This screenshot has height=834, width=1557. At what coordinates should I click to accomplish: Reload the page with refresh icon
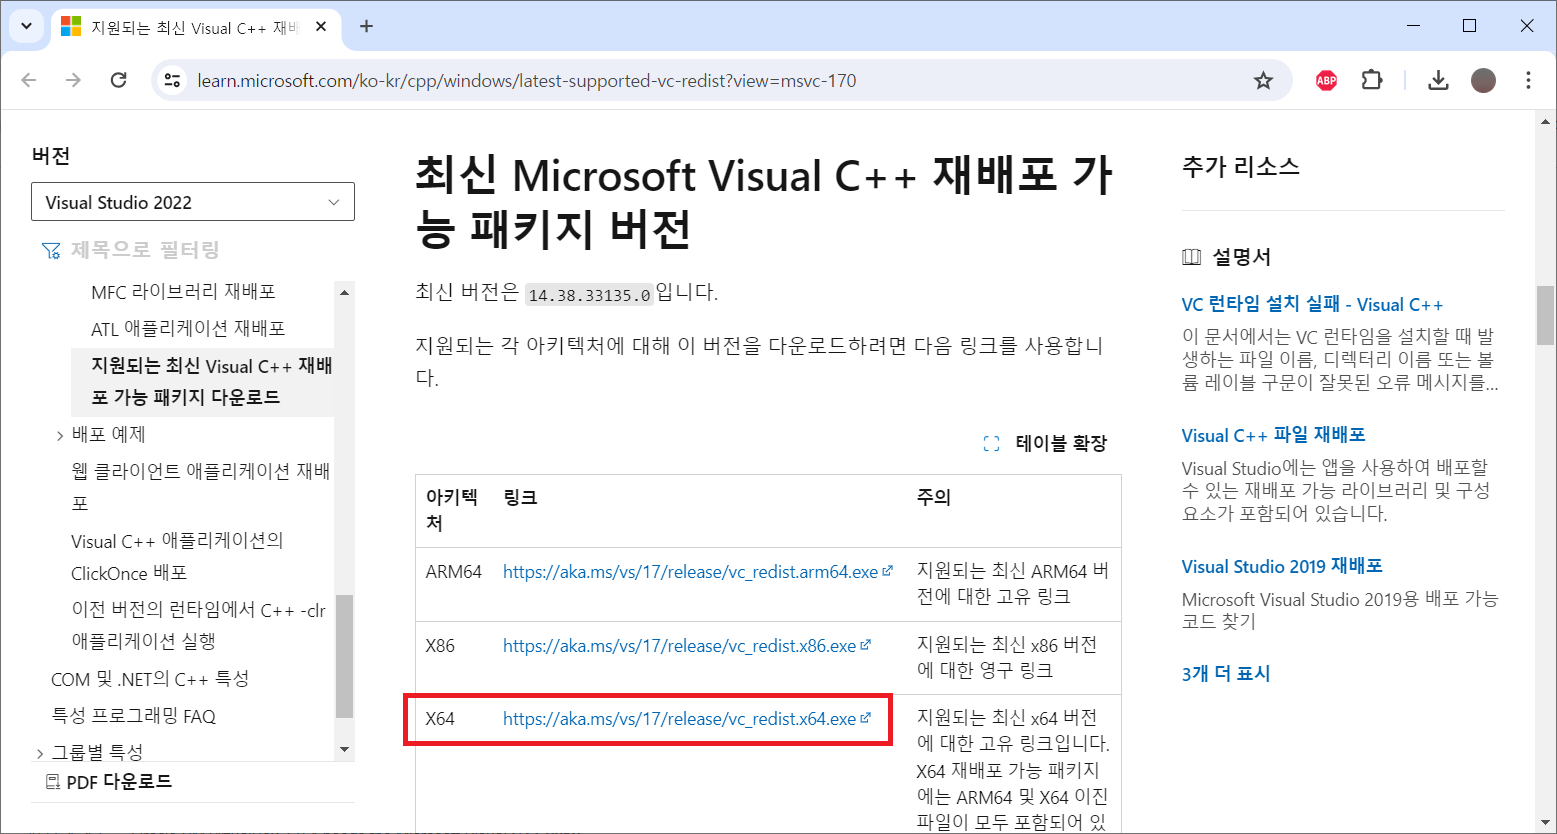[118, 80]
